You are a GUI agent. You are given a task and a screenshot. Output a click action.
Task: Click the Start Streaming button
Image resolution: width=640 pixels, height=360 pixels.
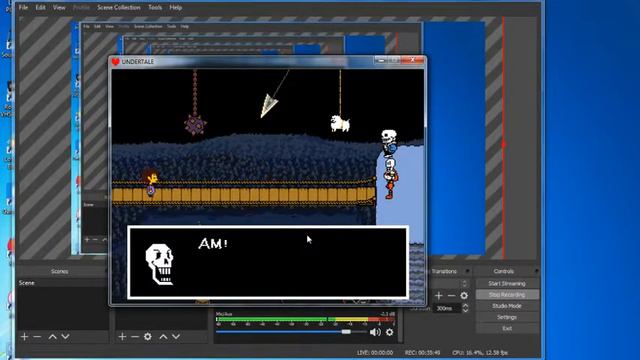click(x=507, y=283)
